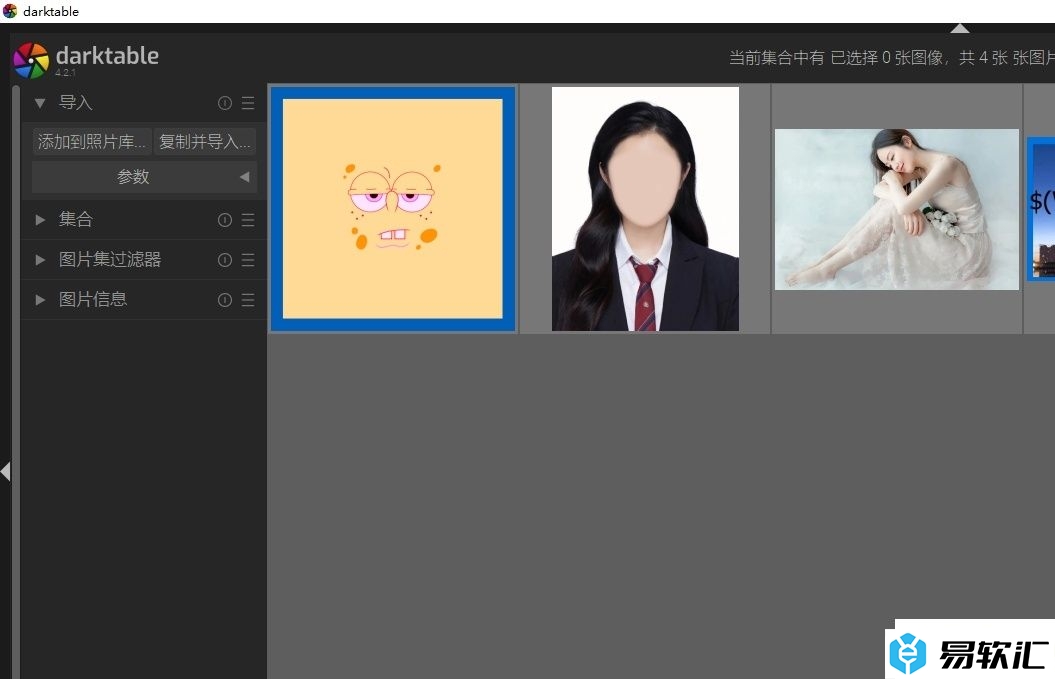Click the darktable title bar icon
The width and height of the screenshot is (1055, 679).
[x=10, y=11]
